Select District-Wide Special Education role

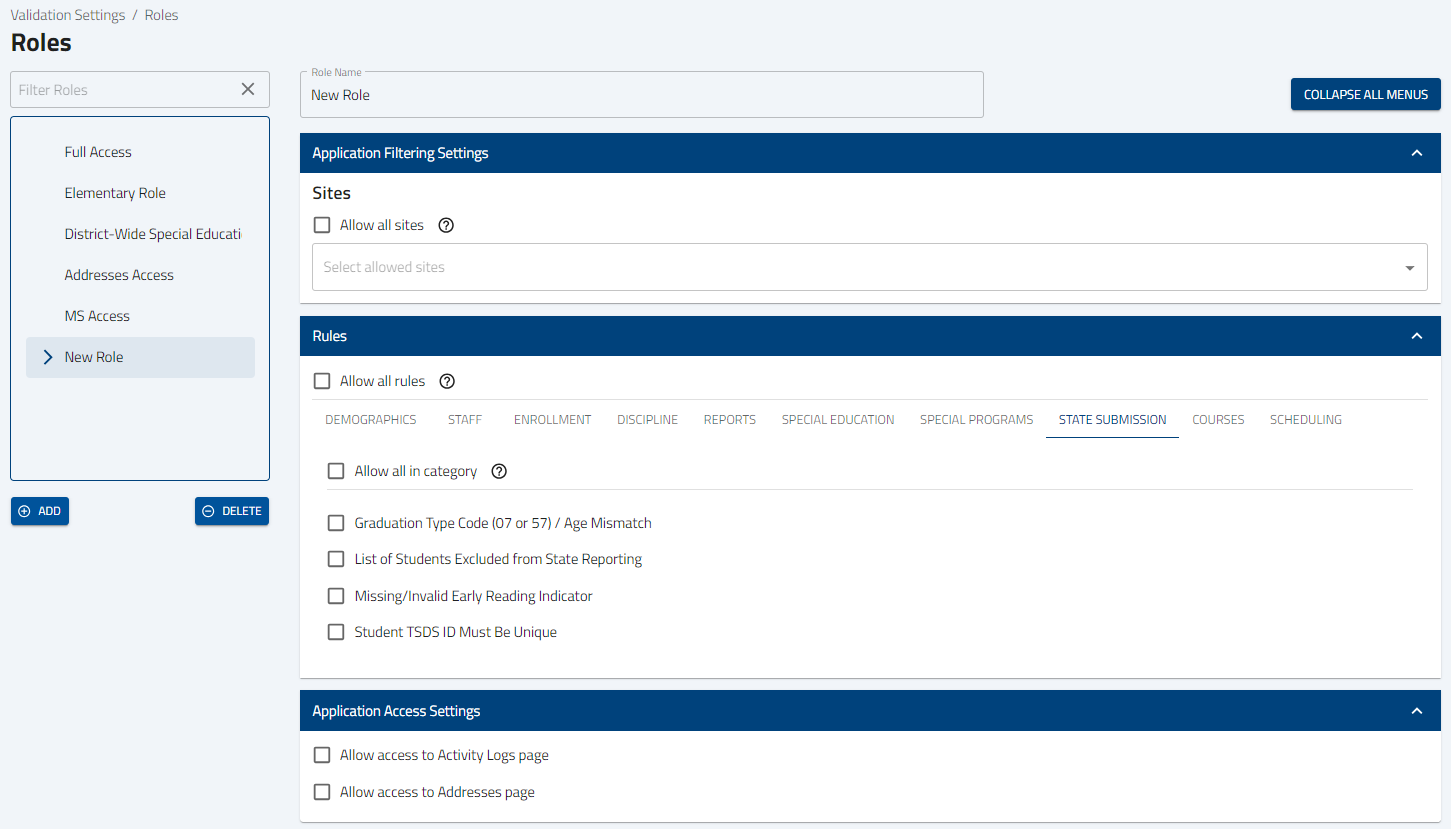coord(140,234)
